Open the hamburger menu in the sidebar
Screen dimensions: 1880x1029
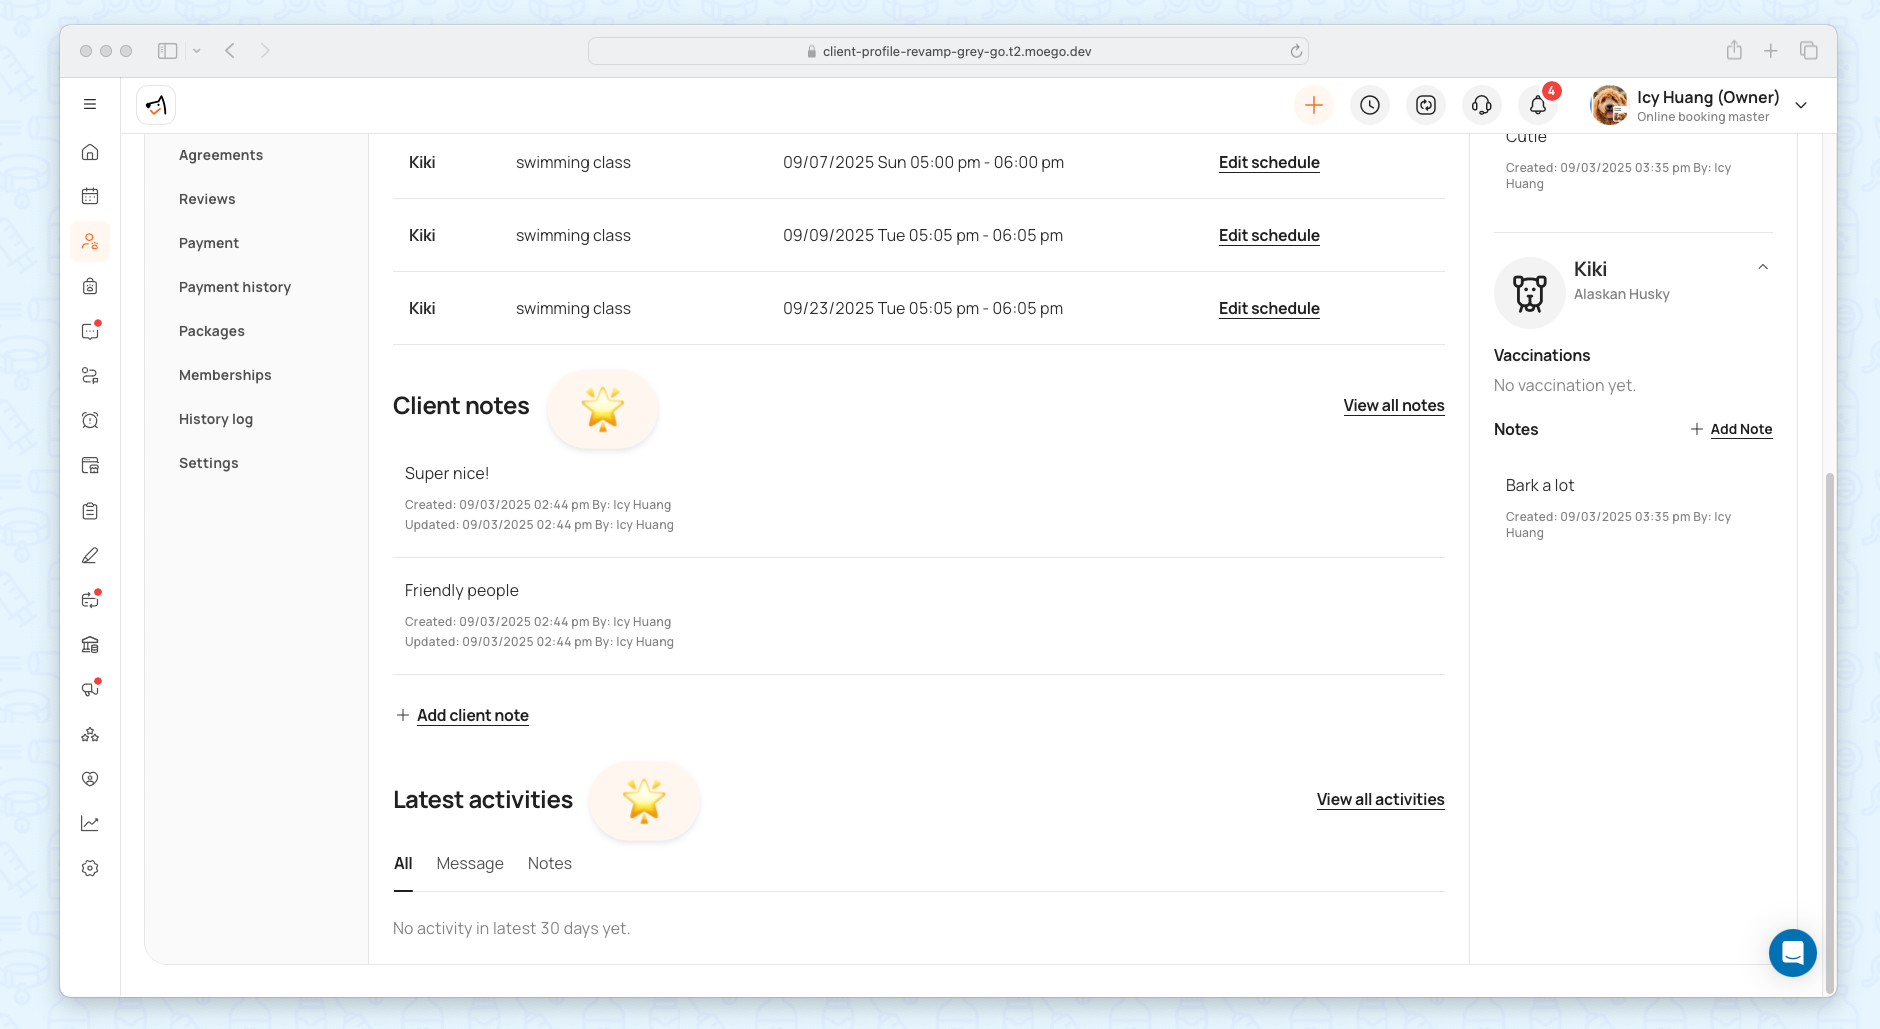(90, 104)
